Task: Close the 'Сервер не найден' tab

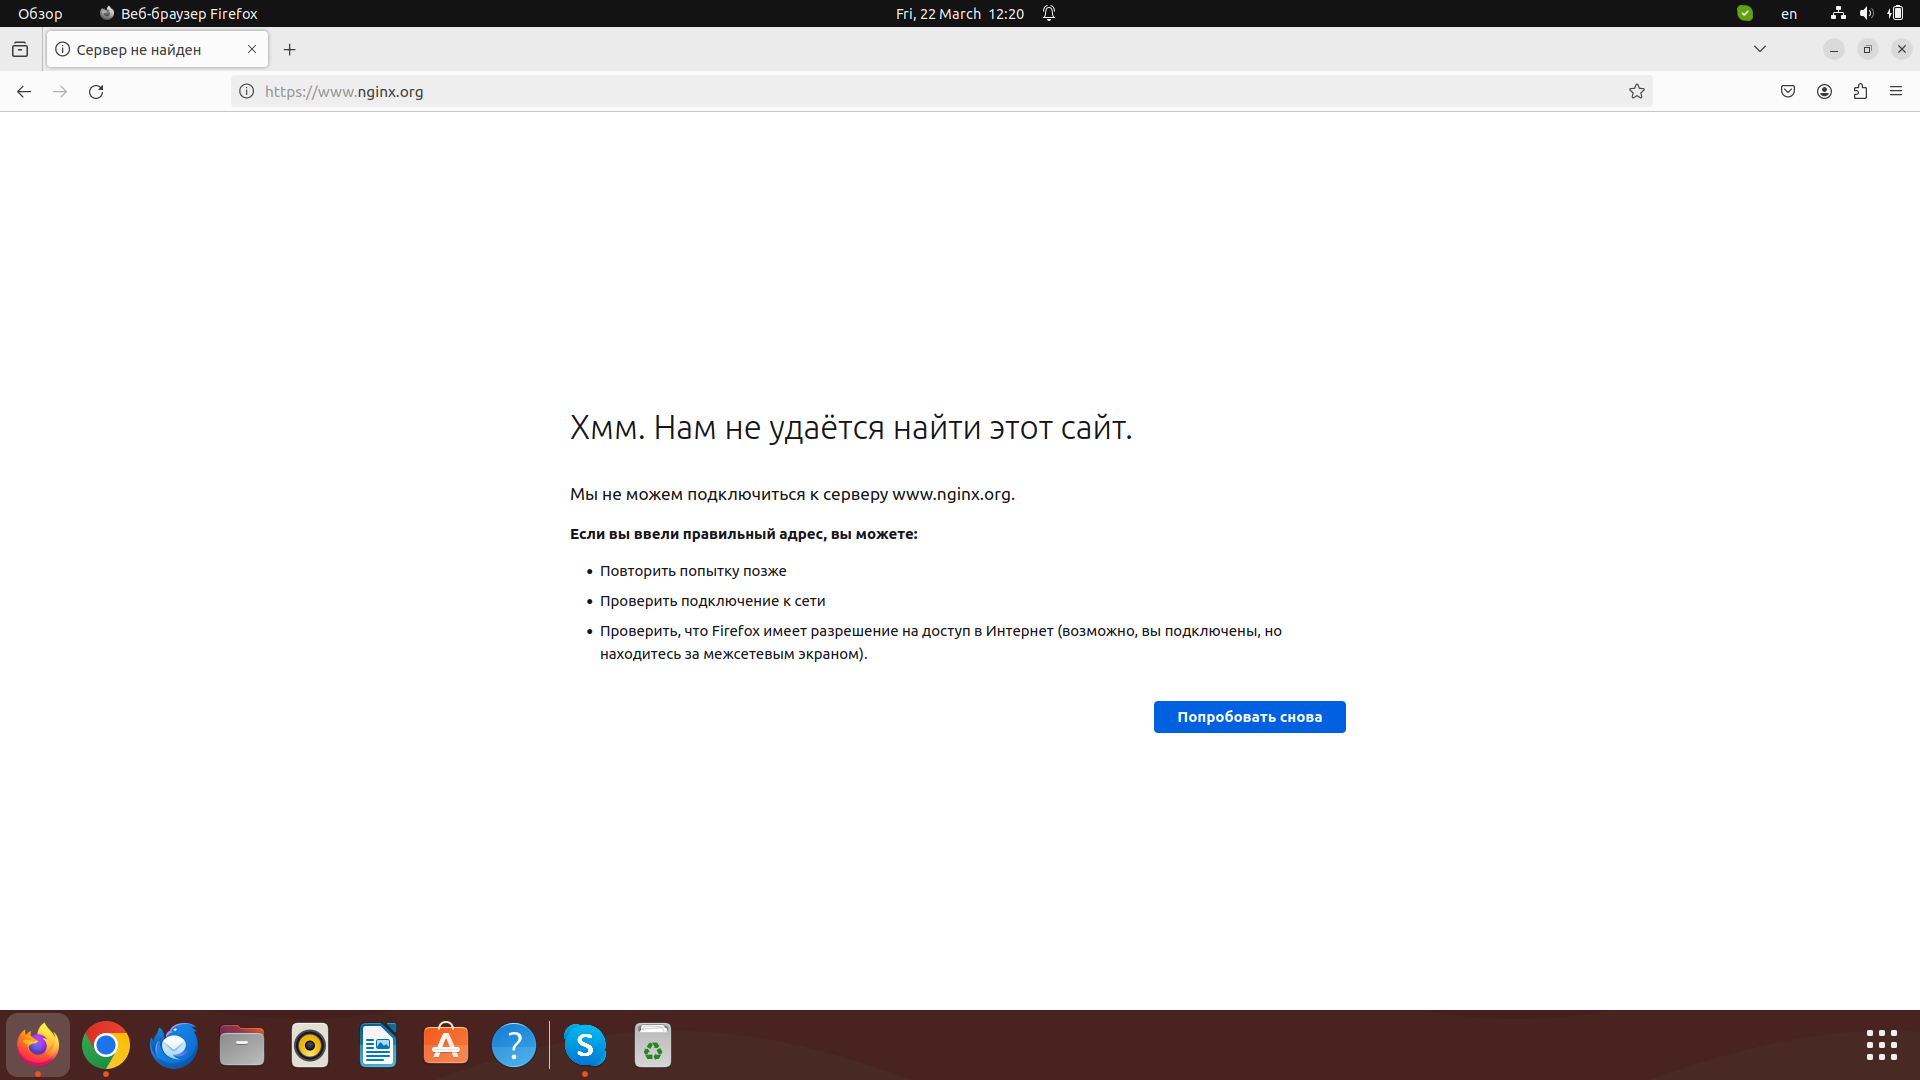Action: pyautogui.click(x=252, y=49)
